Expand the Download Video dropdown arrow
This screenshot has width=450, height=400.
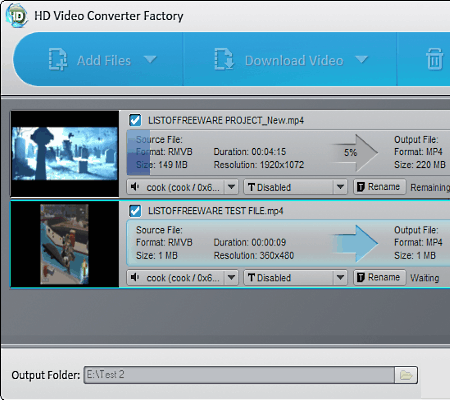pos(361,60)
